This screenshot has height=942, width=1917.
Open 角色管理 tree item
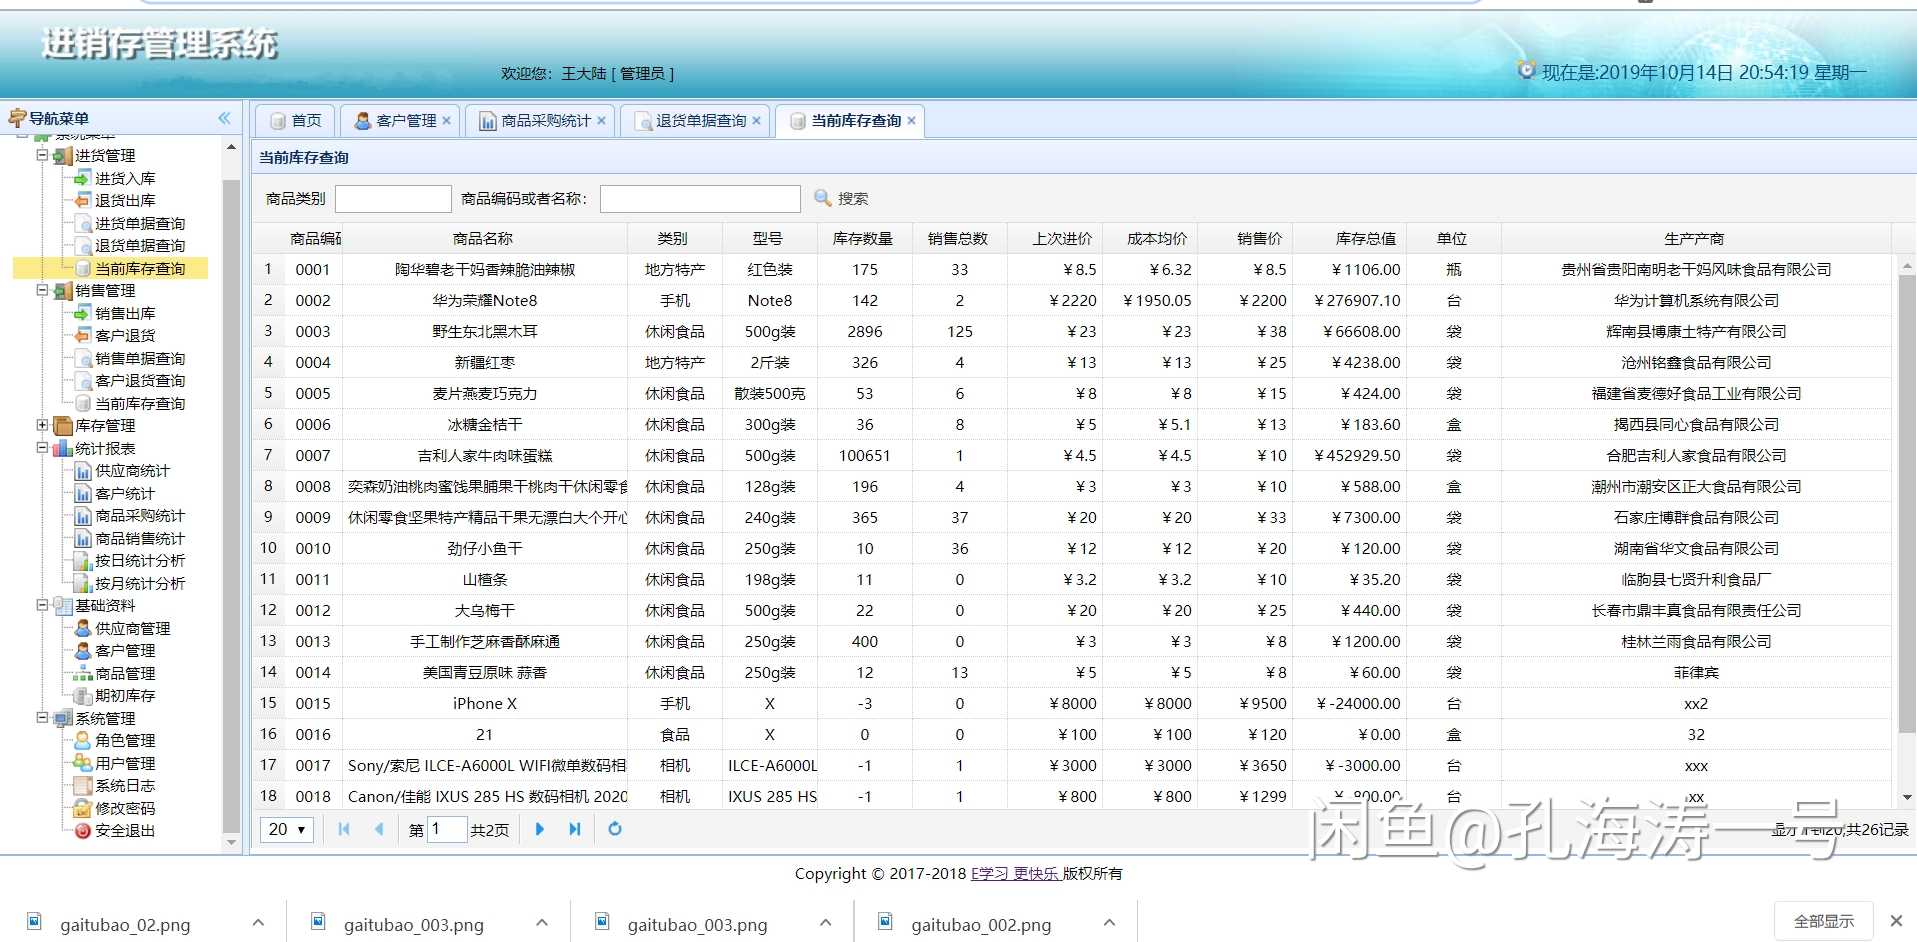click(x=125, y=740)
